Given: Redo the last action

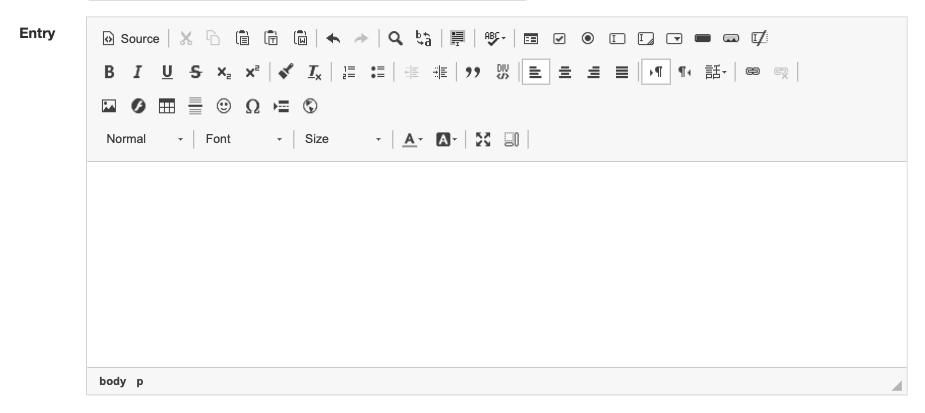Looking at the screenshot, I should point(361,38).
